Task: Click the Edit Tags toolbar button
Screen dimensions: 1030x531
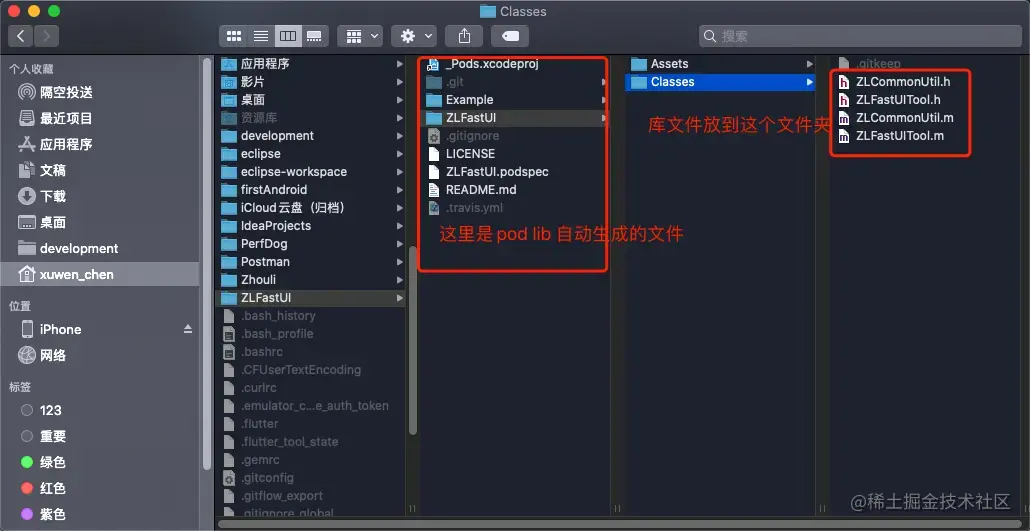Action: (510, 35)
